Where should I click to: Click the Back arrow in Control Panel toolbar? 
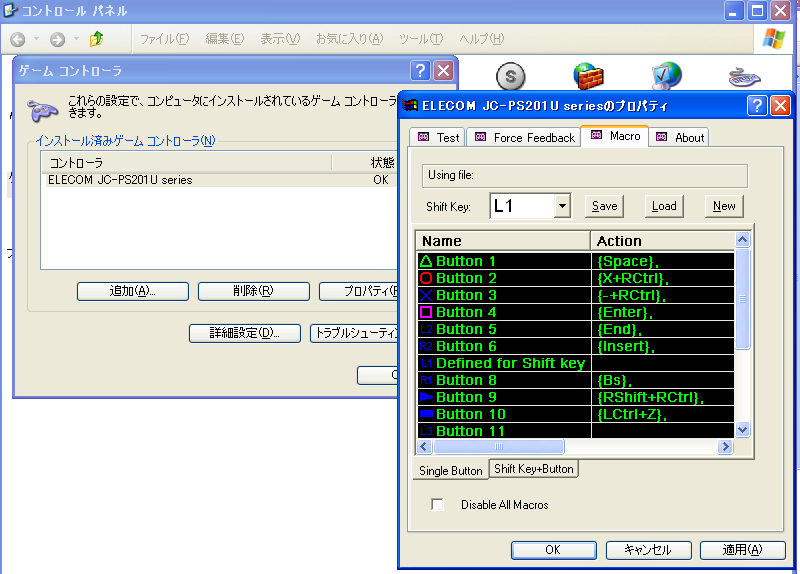pos(18,39)
